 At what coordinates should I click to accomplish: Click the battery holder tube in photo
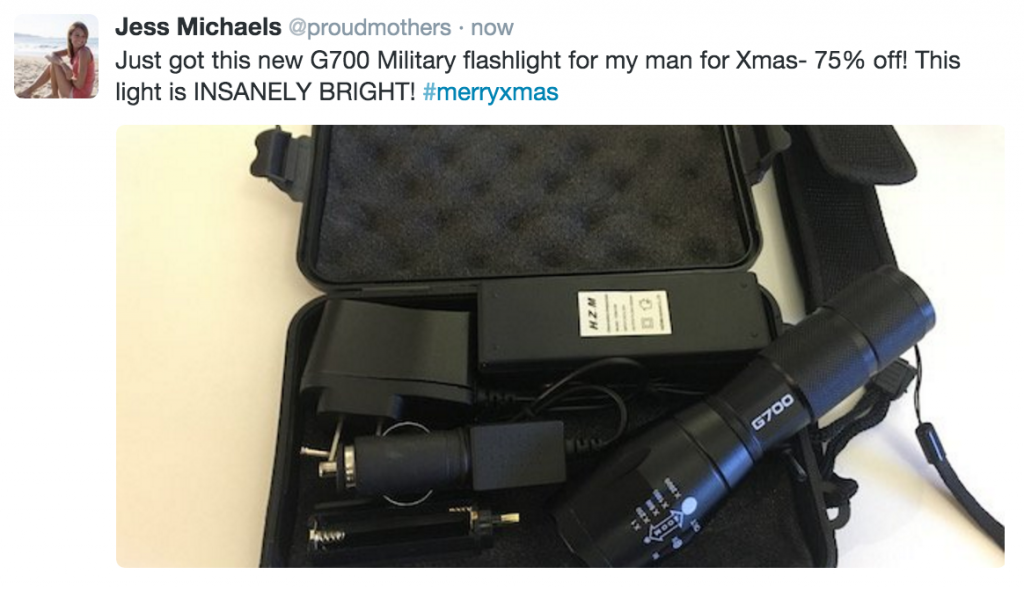[x=411, y=528]
